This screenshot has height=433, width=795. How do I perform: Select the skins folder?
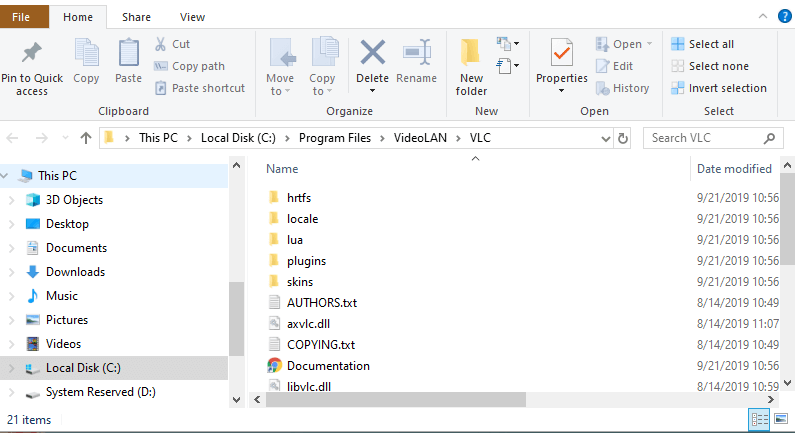(300, 282)
